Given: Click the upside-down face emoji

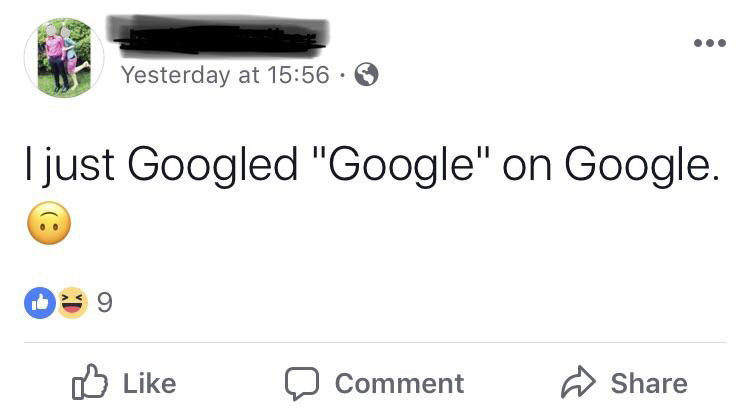Looking at the screenshot, I should point(48,223).
